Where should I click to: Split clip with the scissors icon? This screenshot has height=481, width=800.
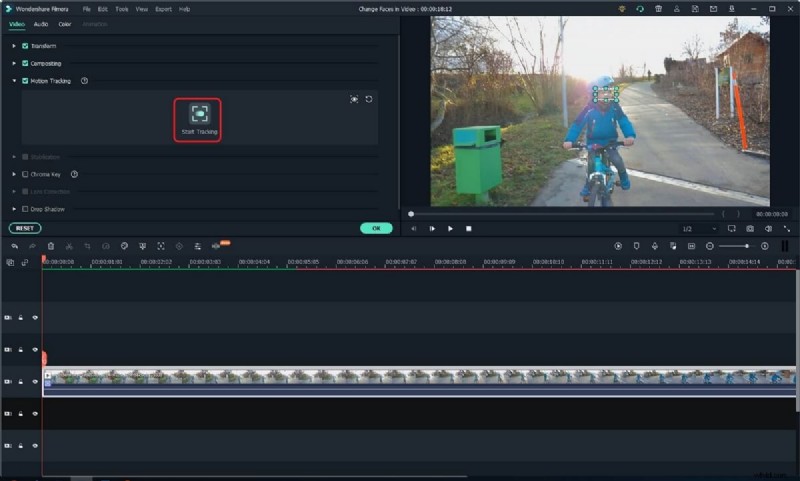click(69, 246)
